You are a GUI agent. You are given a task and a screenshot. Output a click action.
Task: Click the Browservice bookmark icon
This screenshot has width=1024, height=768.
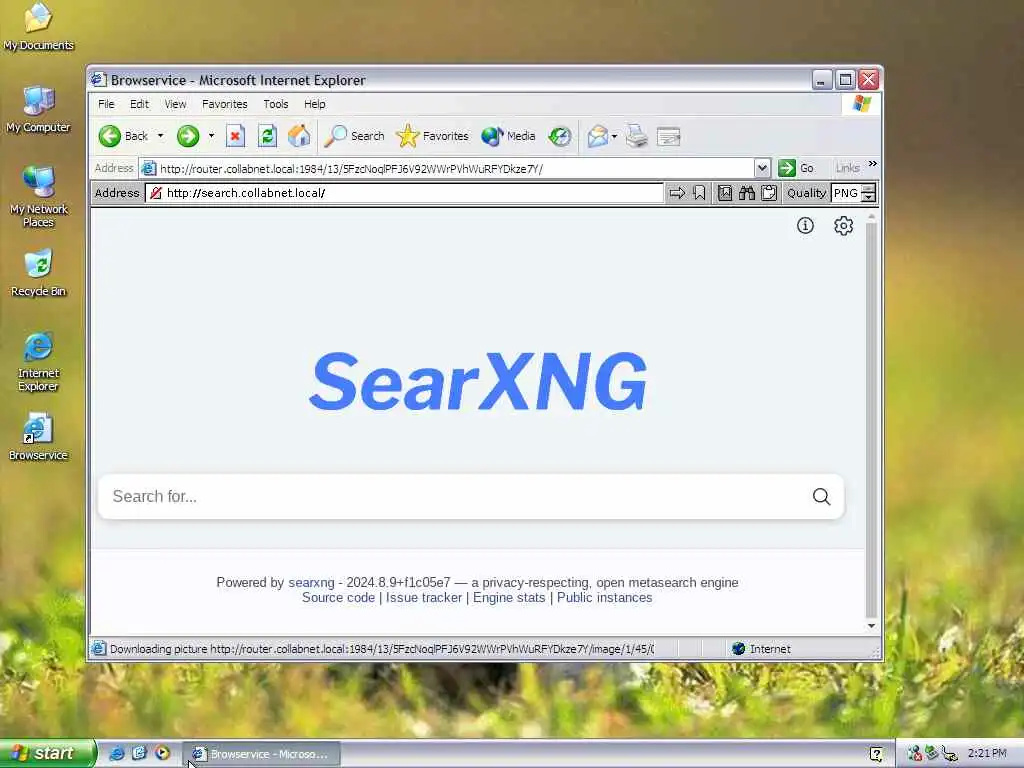(699, 193)
